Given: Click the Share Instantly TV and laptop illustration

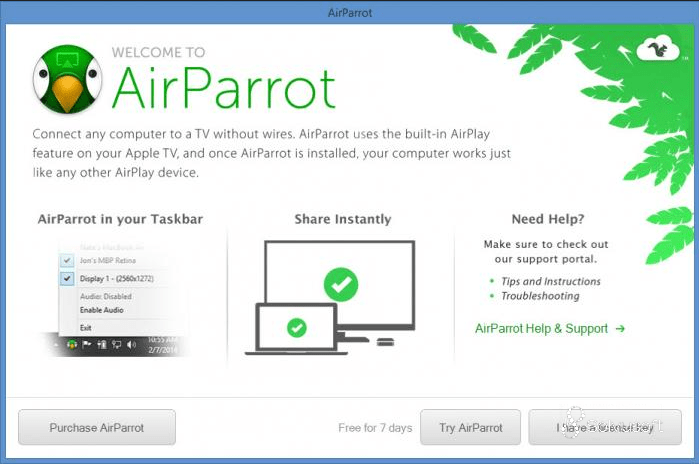Looking at the screenshot, I should click(330, 298).
